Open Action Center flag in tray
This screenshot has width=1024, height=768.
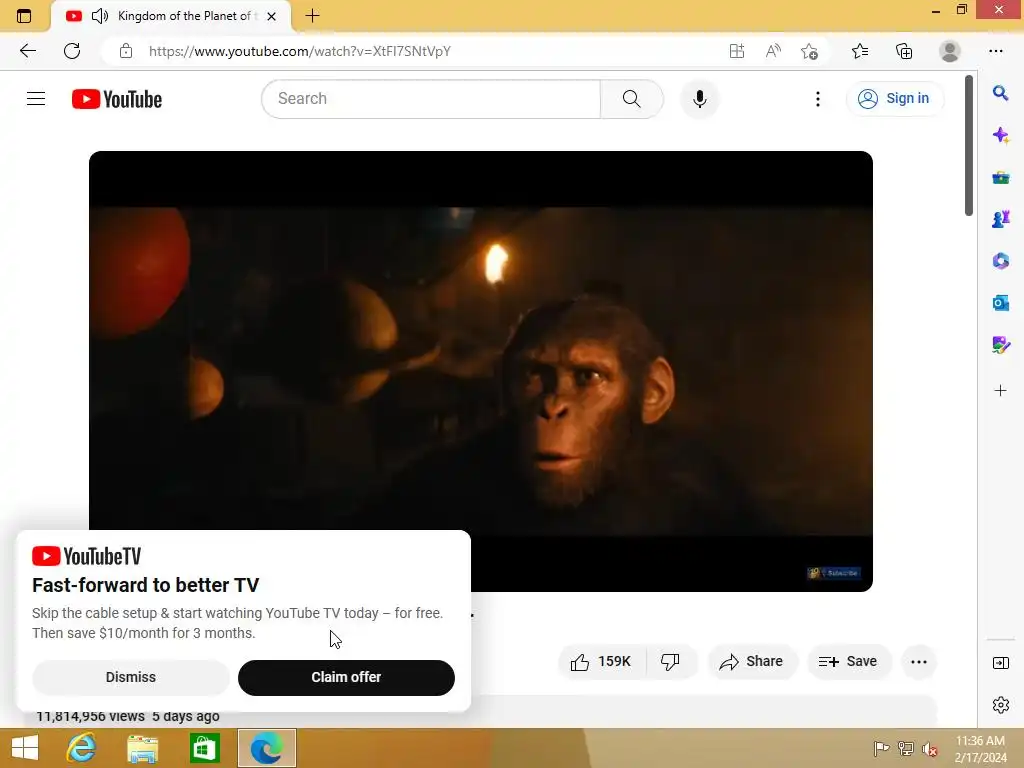881,748
